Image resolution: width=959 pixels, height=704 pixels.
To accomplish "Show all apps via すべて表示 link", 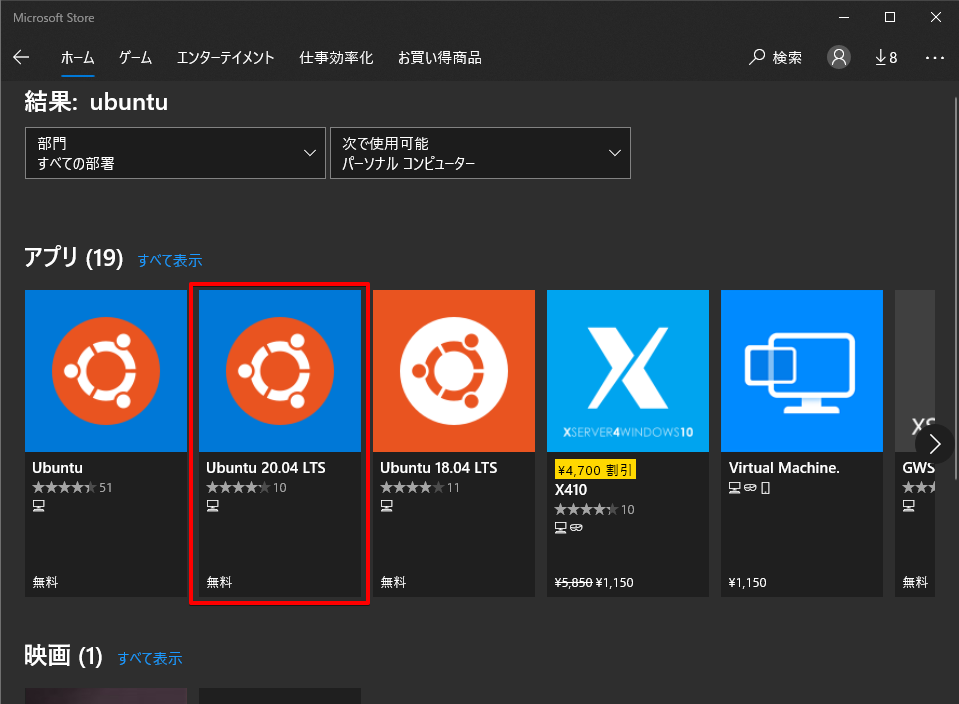I will point(169,261).
